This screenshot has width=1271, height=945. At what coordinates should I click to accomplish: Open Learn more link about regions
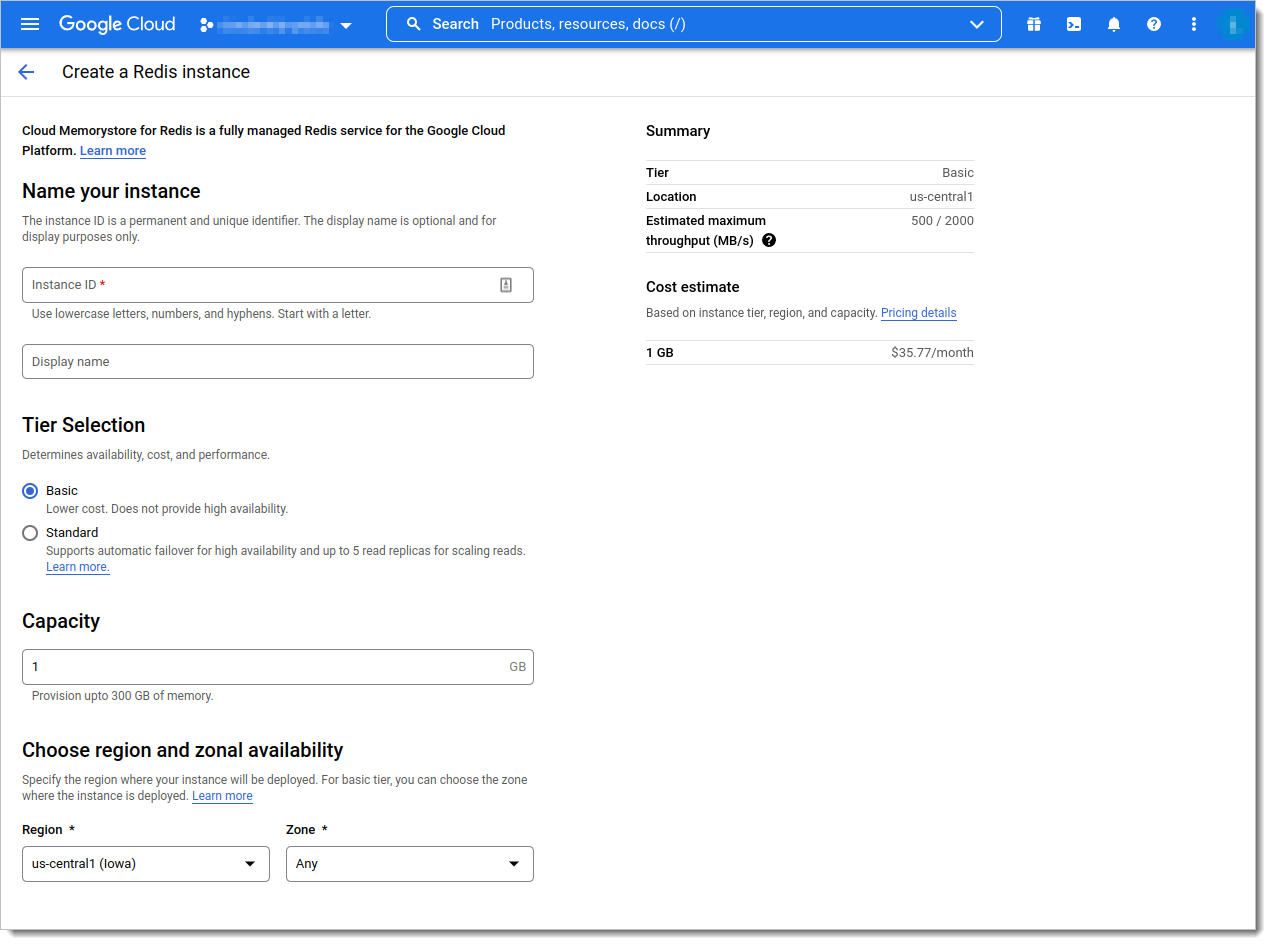(x=222, y=796)
